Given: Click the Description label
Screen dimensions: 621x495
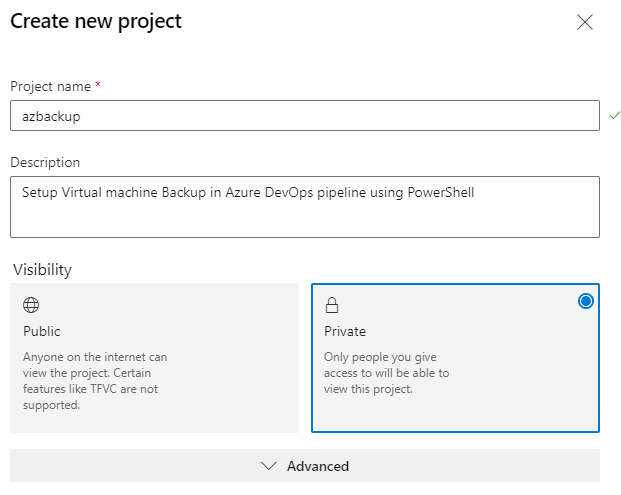Looking at the screenshot, I should click(x=45, y=162).
